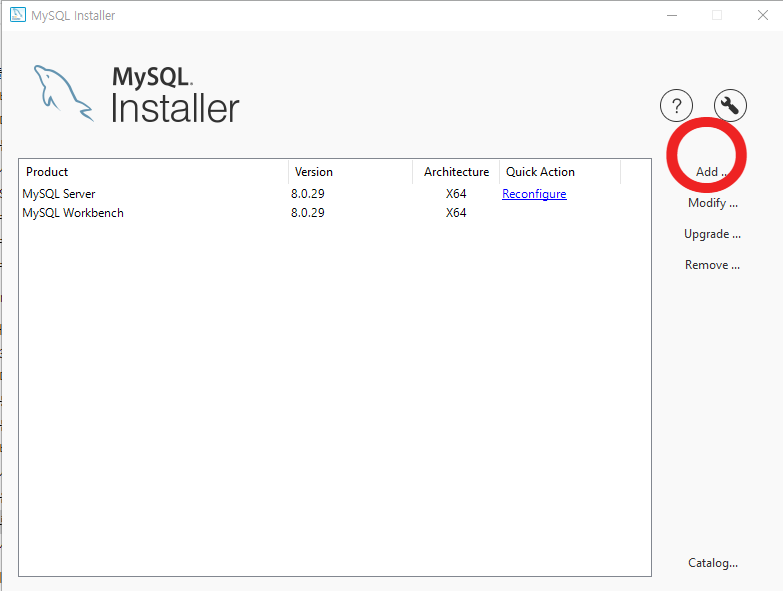The width and height of the screenshot is (783, 591).
Task: Click the 8.0.29 version of MySQL Server
Action: tap(308, 194)
